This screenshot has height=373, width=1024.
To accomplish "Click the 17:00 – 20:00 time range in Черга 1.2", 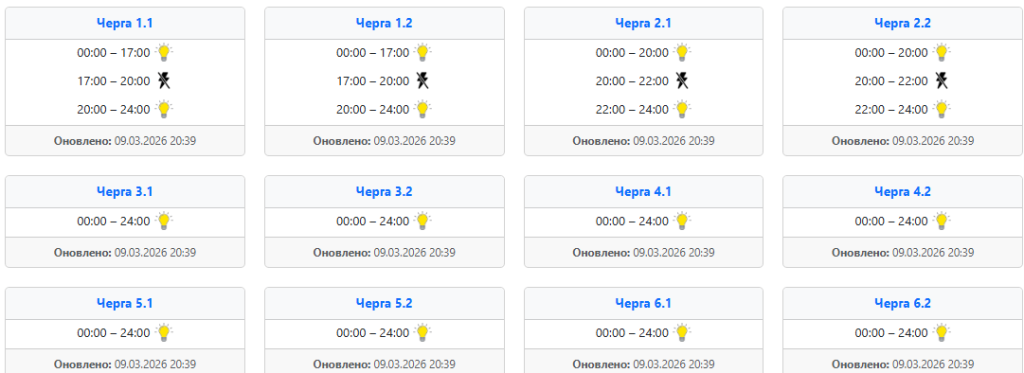I will [x=373, y=81].
